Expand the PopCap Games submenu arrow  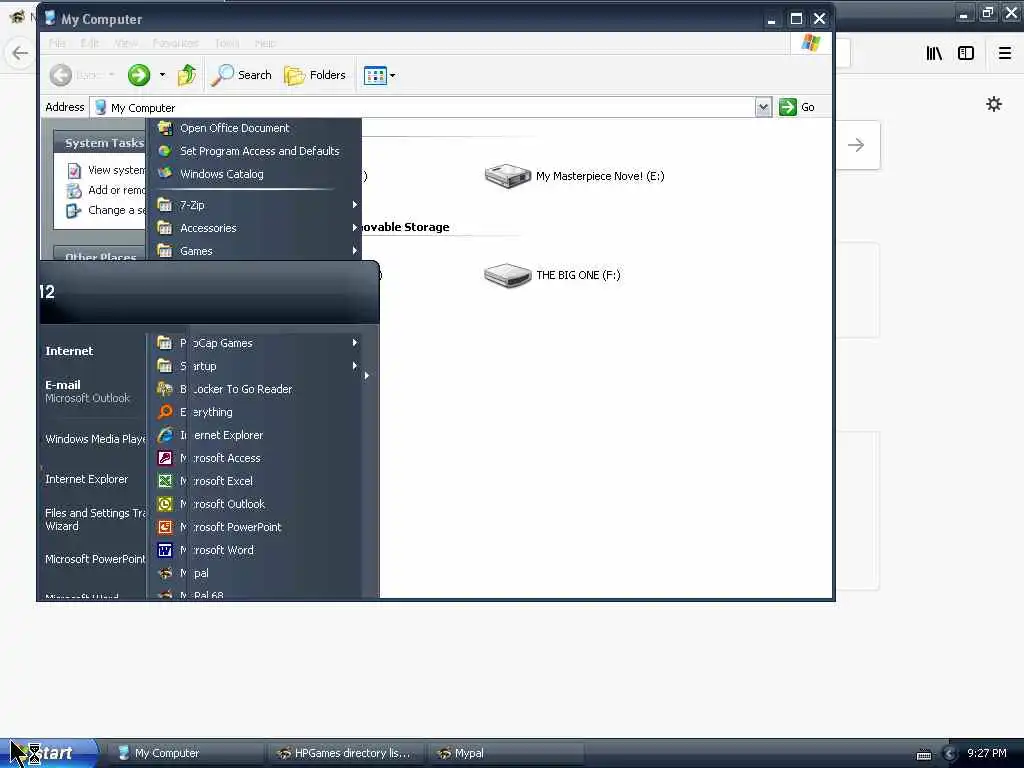tap(355, 343)
